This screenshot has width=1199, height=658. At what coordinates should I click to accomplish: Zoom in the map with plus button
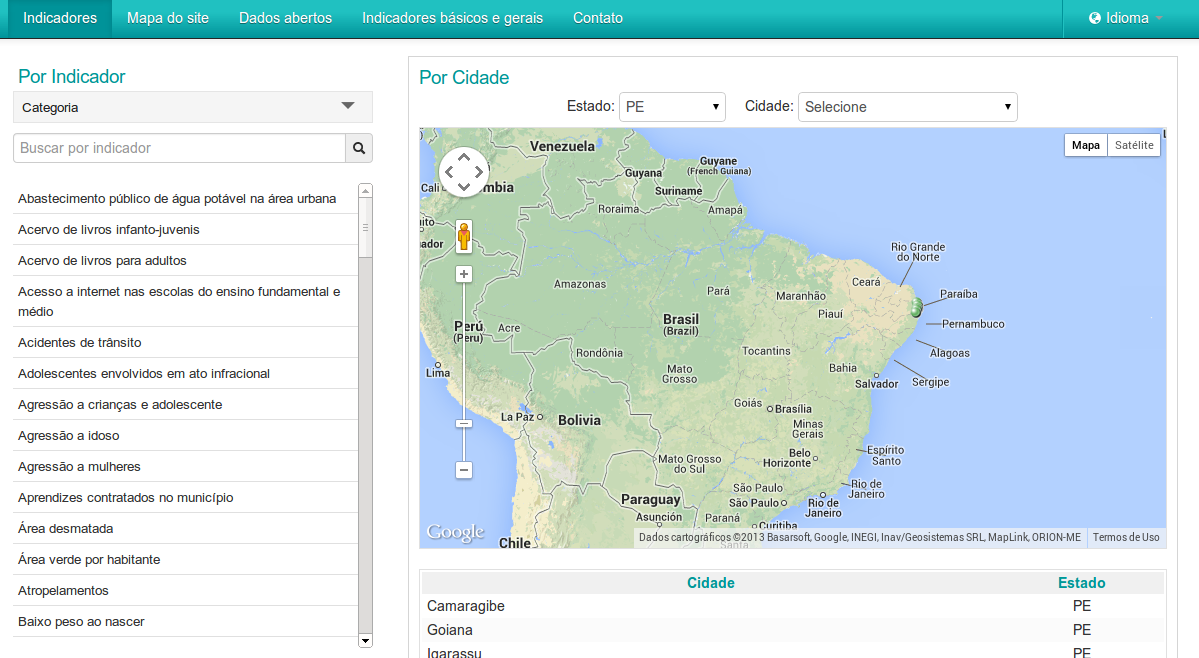[463, 274]
